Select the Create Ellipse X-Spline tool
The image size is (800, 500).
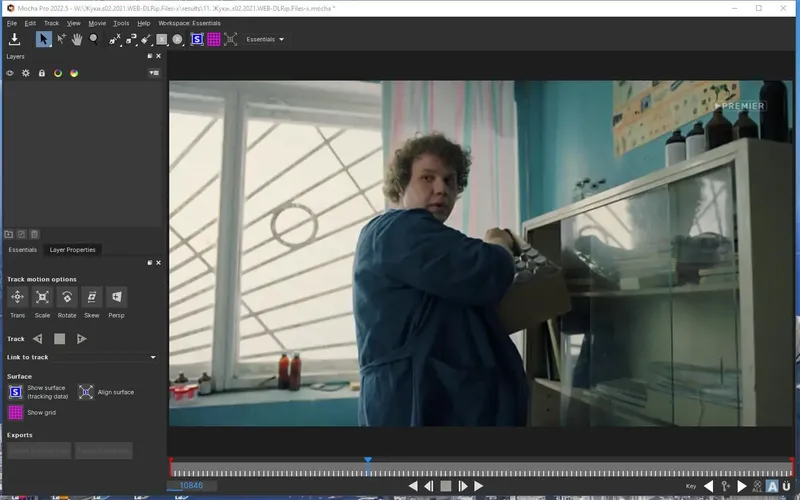point(178,39)
